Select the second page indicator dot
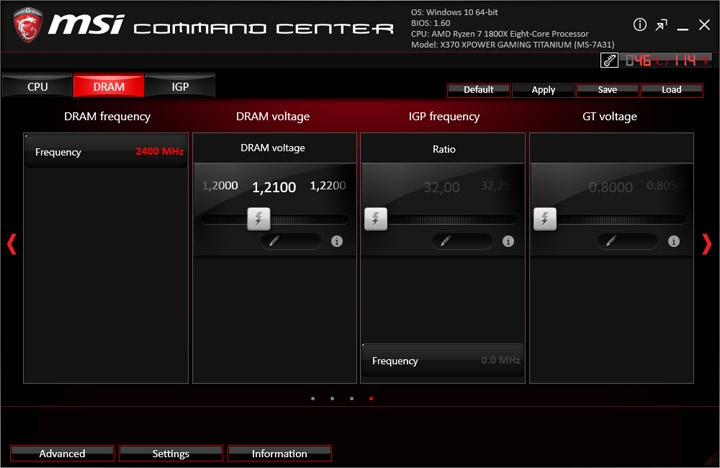This screenshot has height=468, width=720. pyautogui.click(x=332, y=399)
